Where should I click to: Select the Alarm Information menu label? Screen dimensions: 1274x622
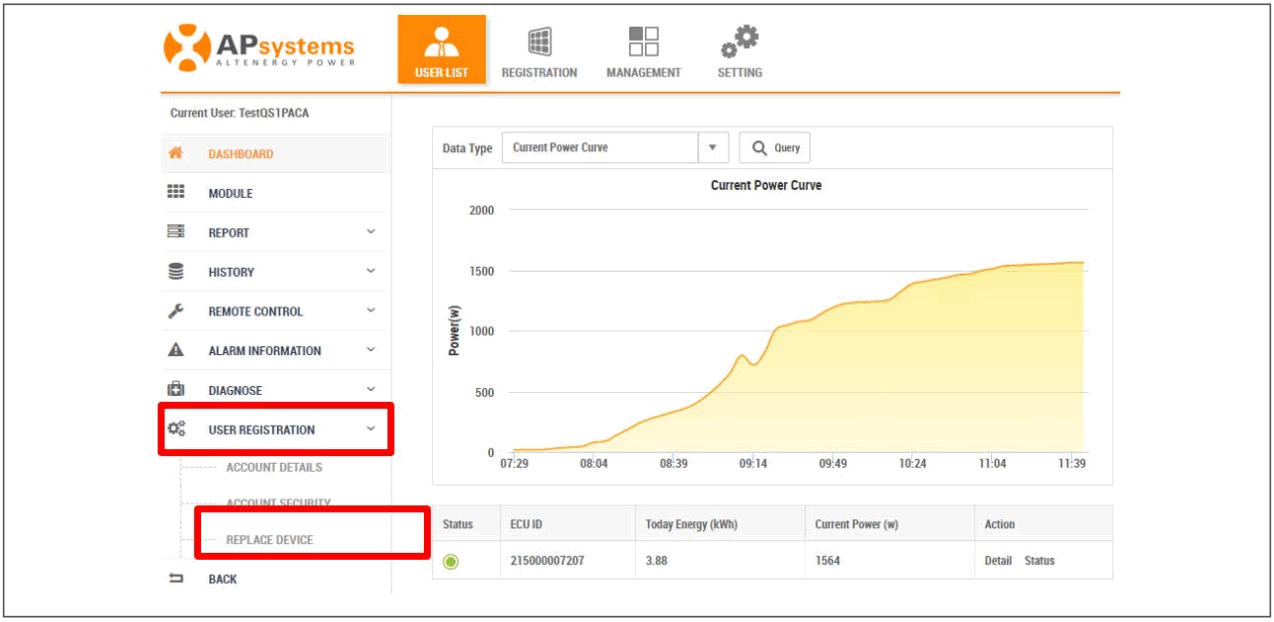[265, 351]
